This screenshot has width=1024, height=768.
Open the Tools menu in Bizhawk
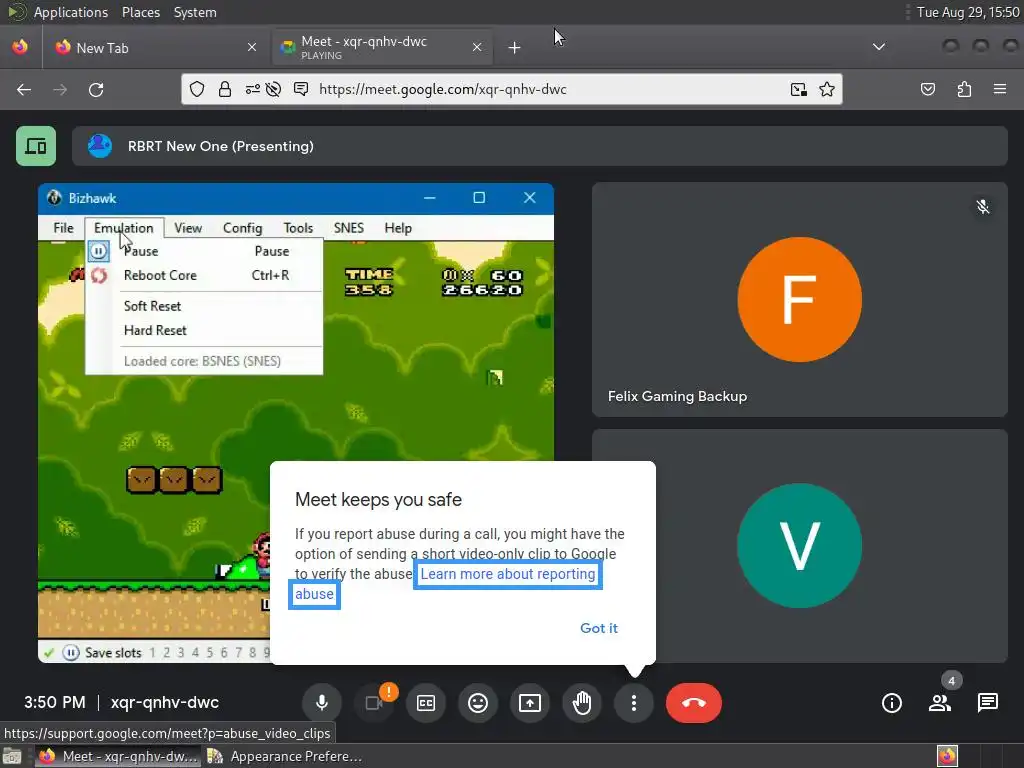click(x=298, y=228)
